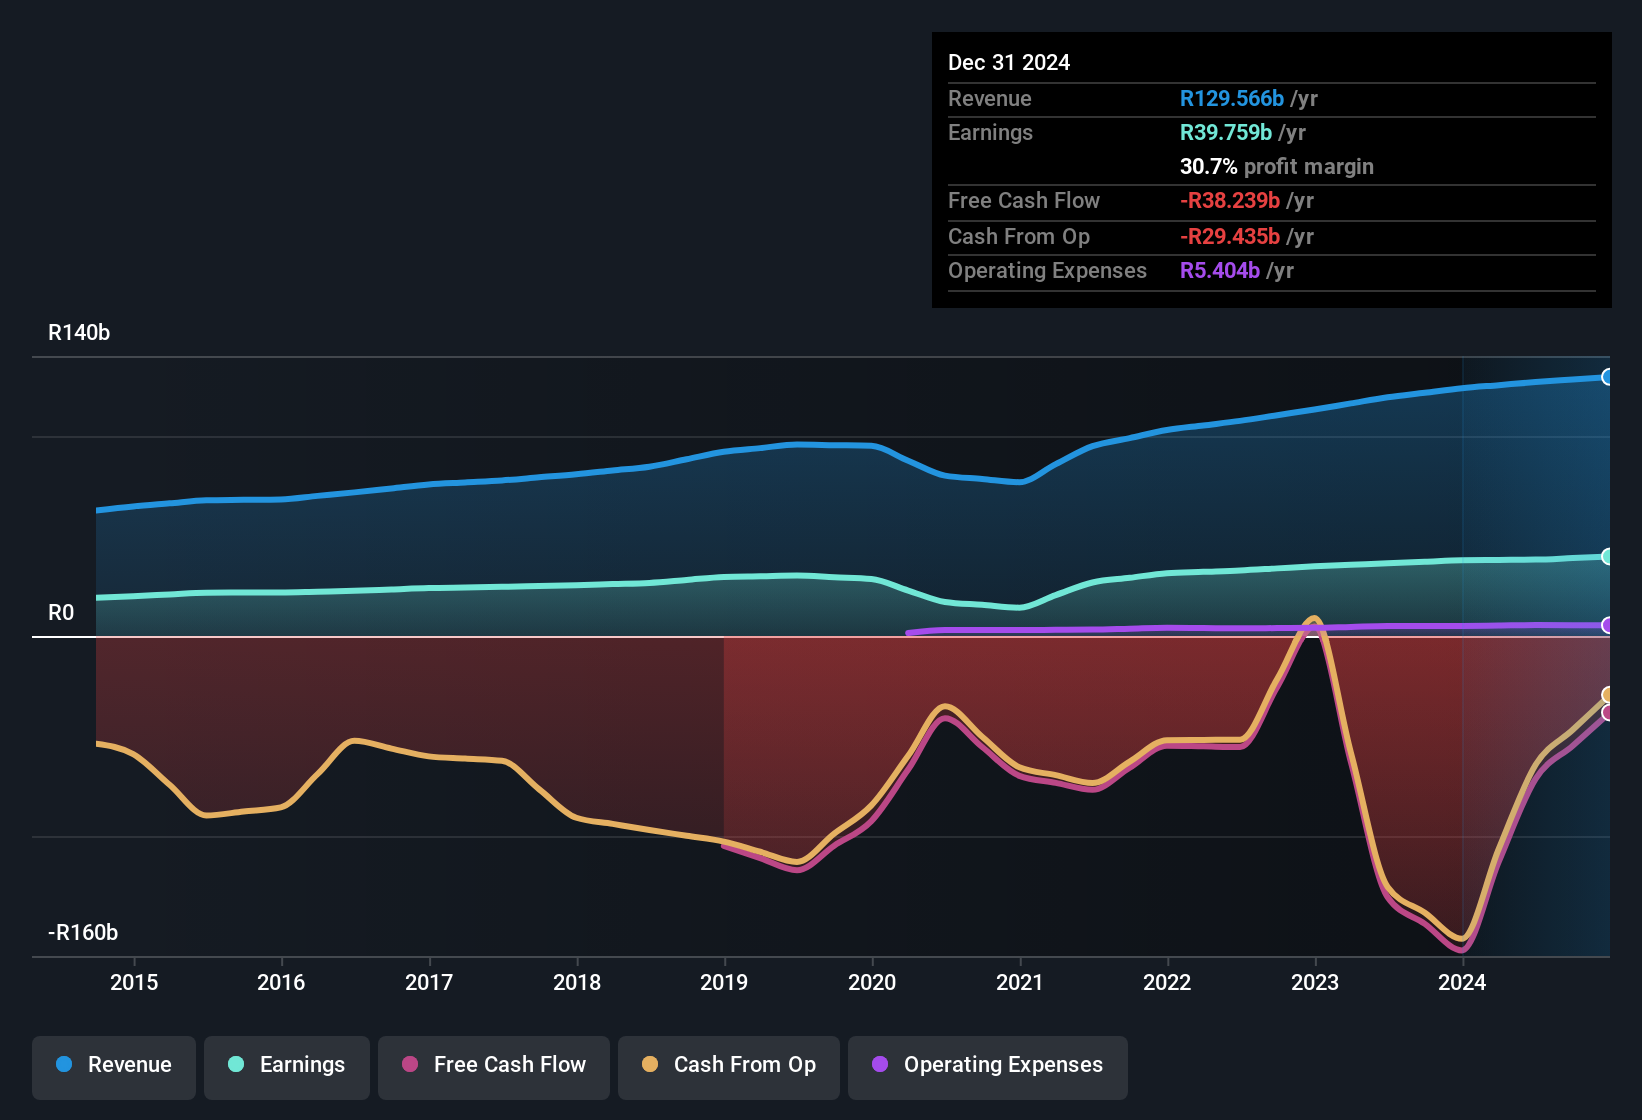Viewport: 1642px width, 1120px height.
Task: Click the 30.7% profit margin text
Action: tap(1277, 166)
